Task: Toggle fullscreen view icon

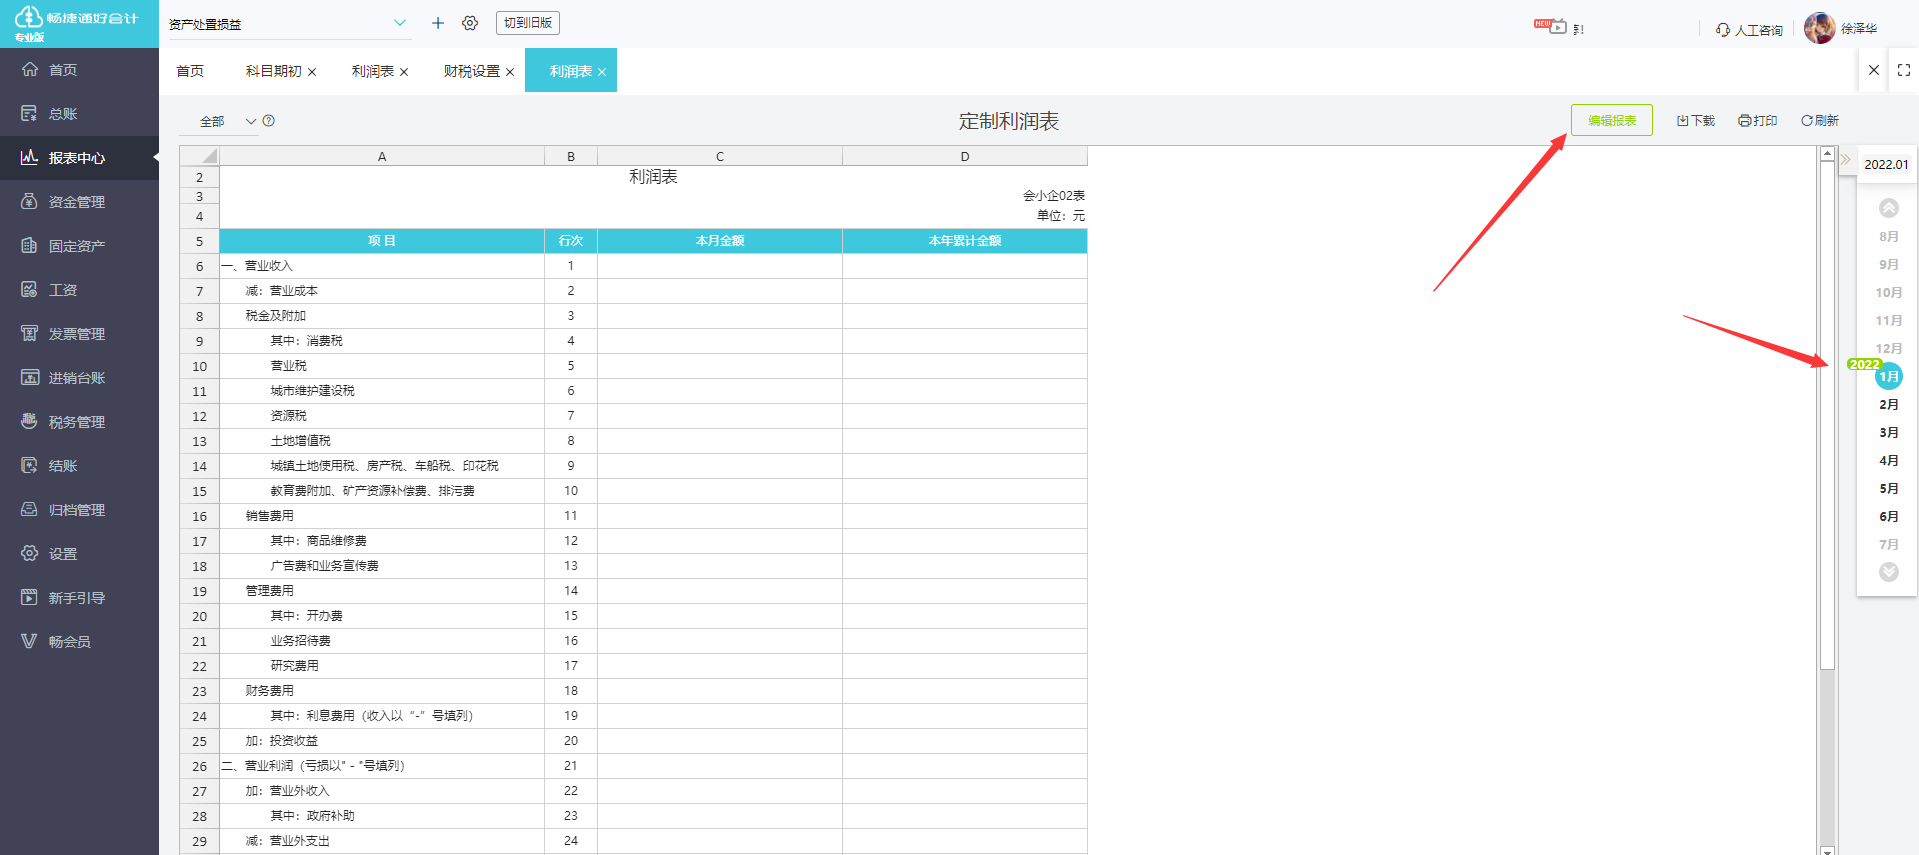Action: click(x=1903, y=70)
